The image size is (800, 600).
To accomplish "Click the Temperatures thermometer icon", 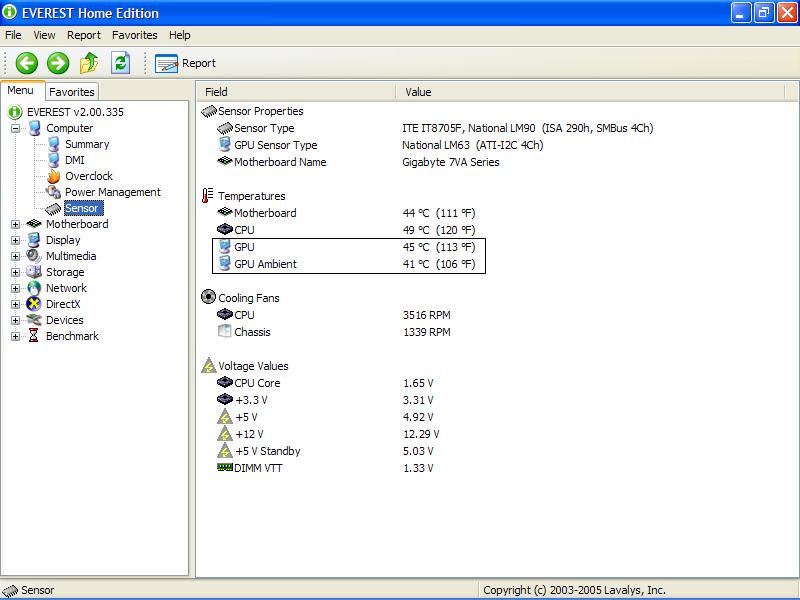I will 207,196.
